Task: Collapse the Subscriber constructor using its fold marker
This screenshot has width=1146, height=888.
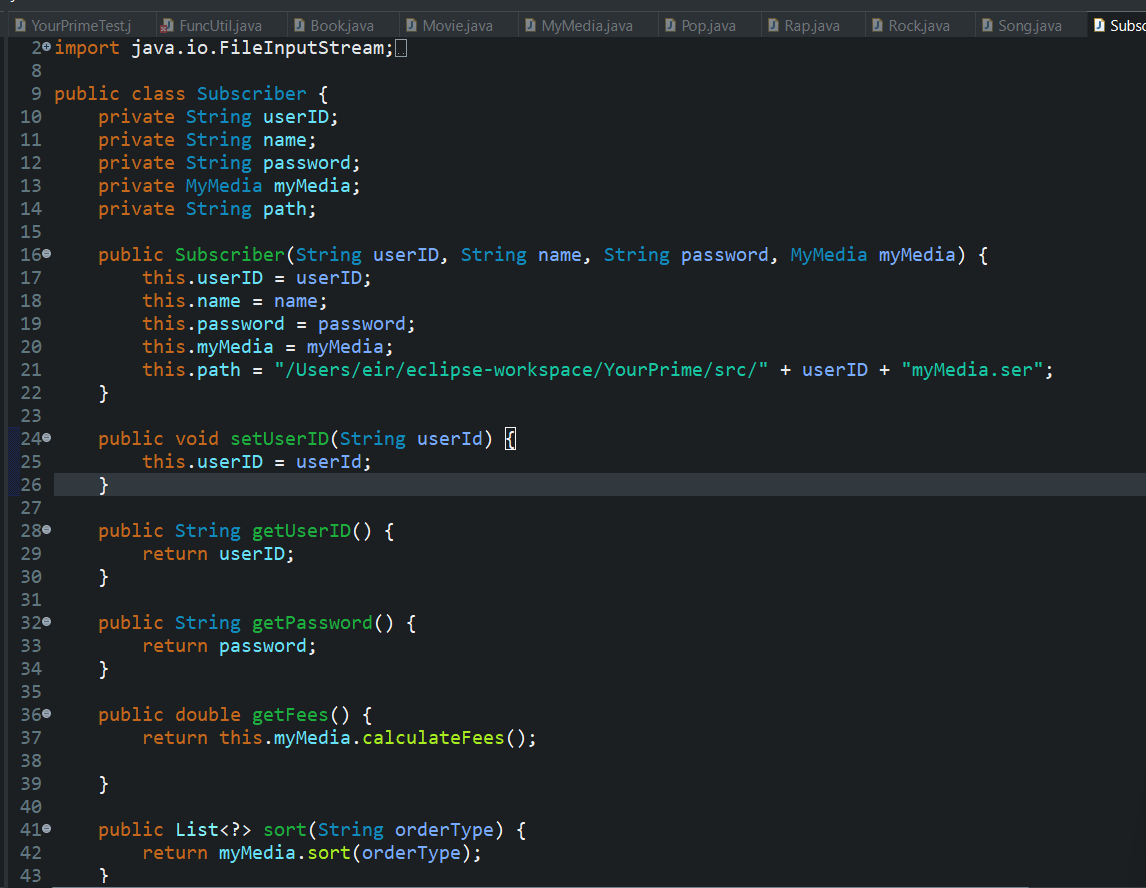Action: [x=45, y=254]
